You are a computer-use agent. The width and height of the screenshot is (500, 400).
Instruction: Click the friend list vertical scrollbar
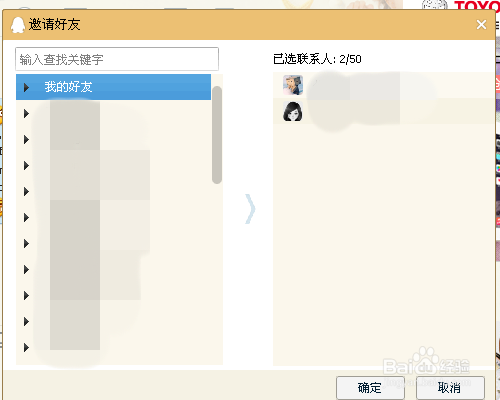click(217, 135)
